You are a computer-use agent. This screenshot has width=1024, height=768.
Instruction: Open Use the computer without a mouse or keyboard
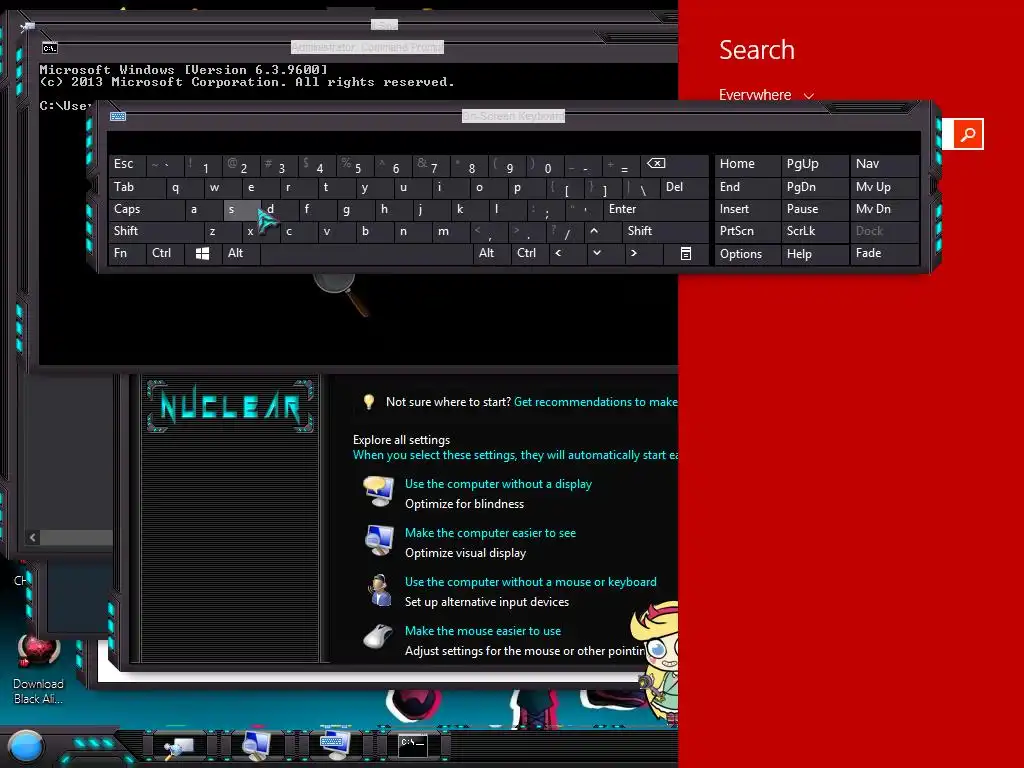[x=531, y=582]
